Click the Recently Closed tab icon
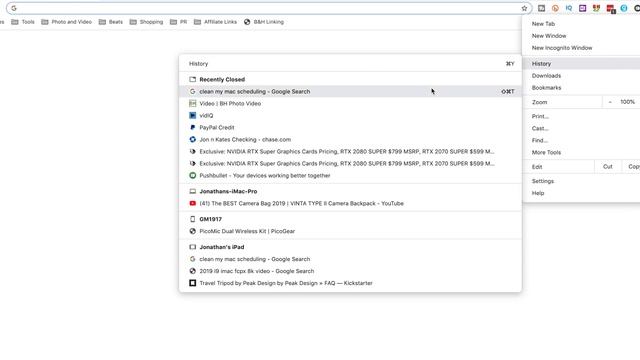 193,80
